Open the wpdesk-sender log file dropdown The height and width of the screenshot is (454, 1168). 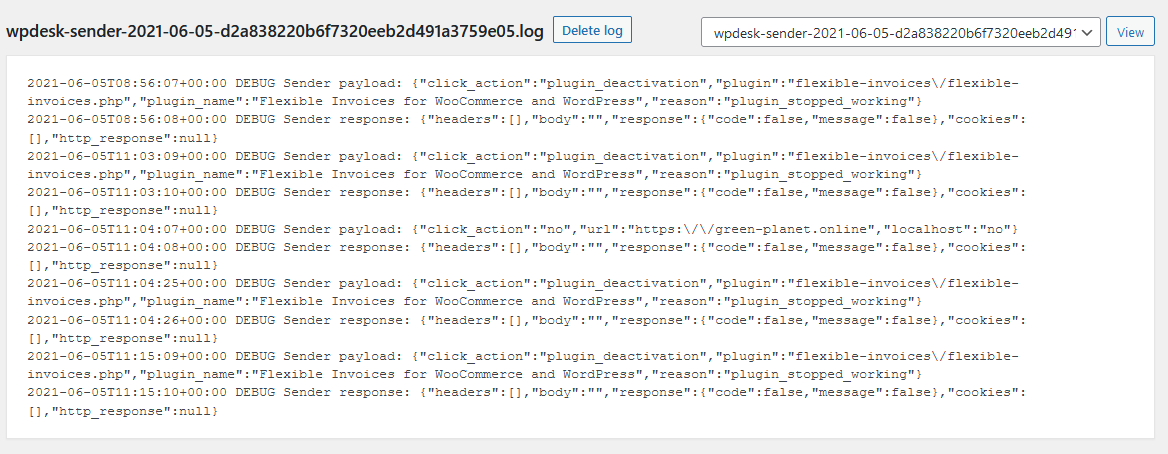pos(901,32)
